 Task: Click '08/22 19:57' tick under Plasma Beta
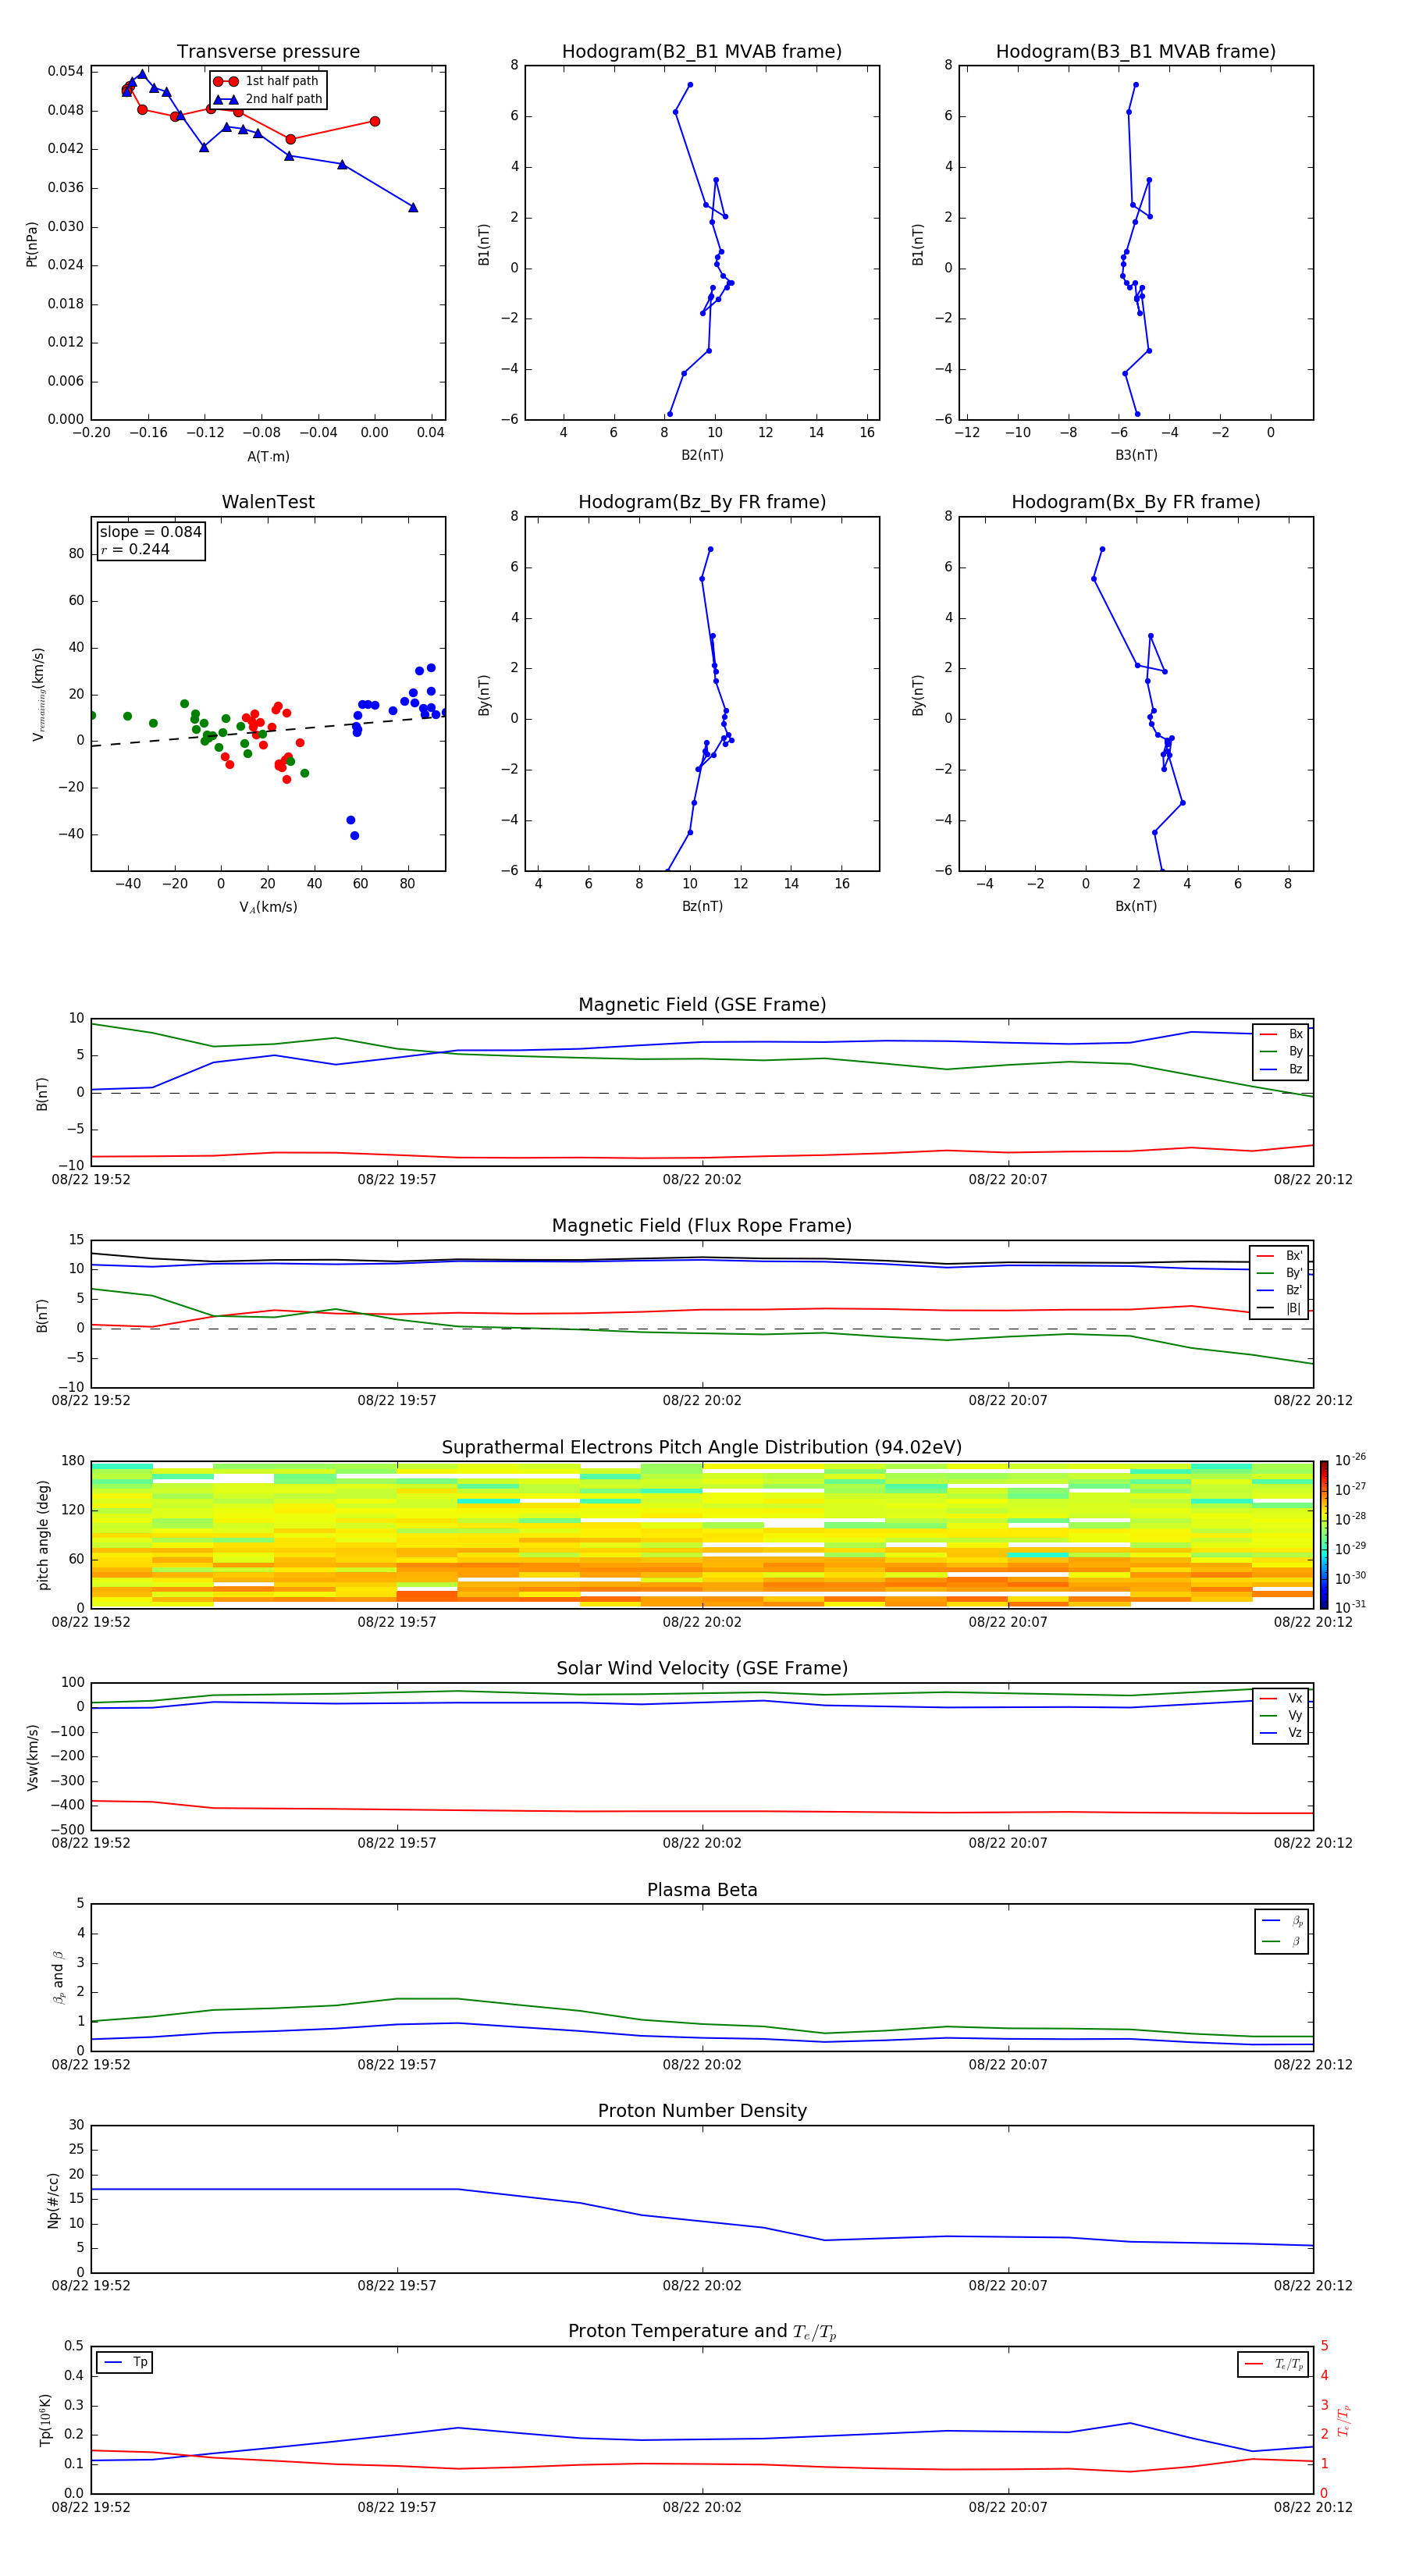click(x=397, y=2064)
